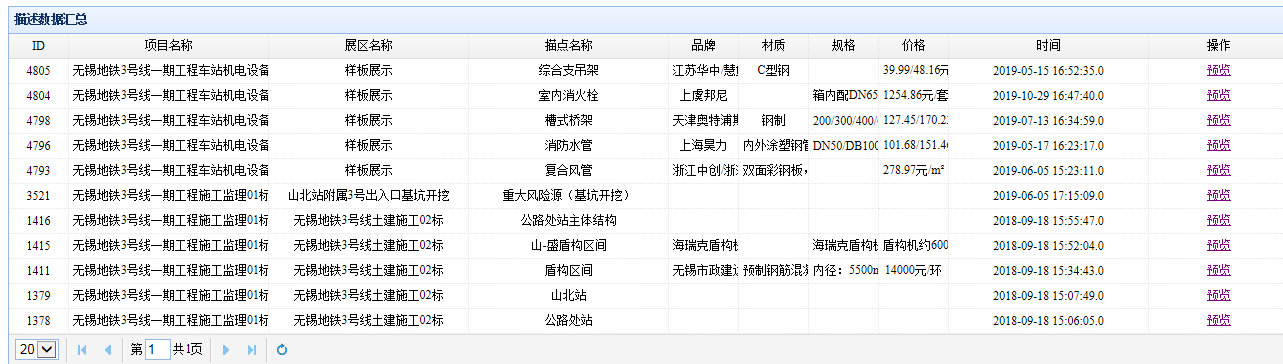Click the 展区名称 column header

pos(368,46)
